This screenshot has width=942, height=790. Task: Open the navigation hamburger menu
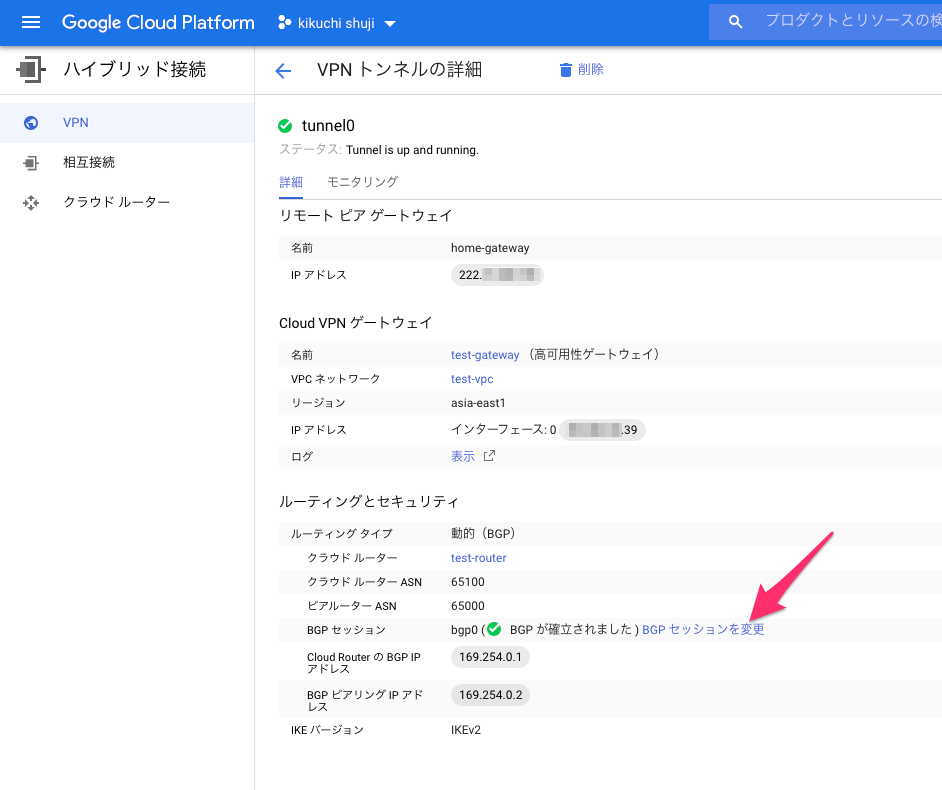(29, 22)
